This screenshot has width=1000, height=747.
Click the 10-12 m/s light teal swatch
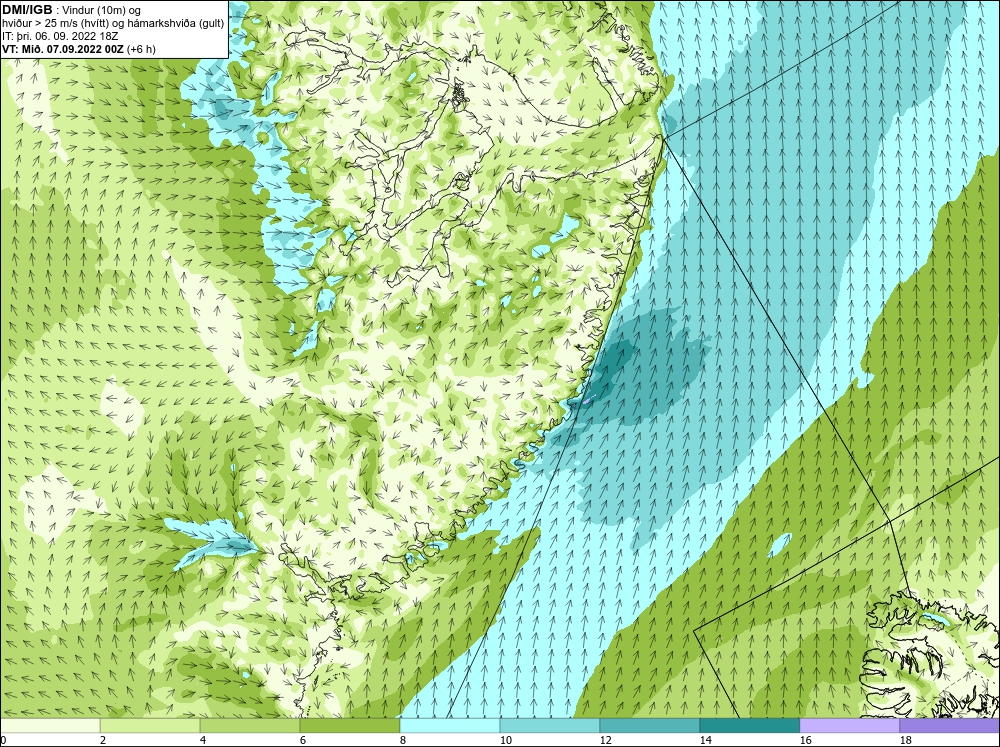pos(550,726)
